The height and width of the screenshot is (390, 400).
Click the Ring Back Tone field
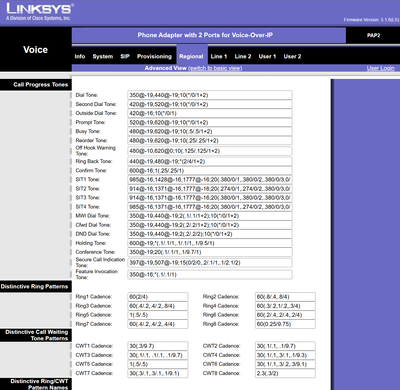[210, 161]
